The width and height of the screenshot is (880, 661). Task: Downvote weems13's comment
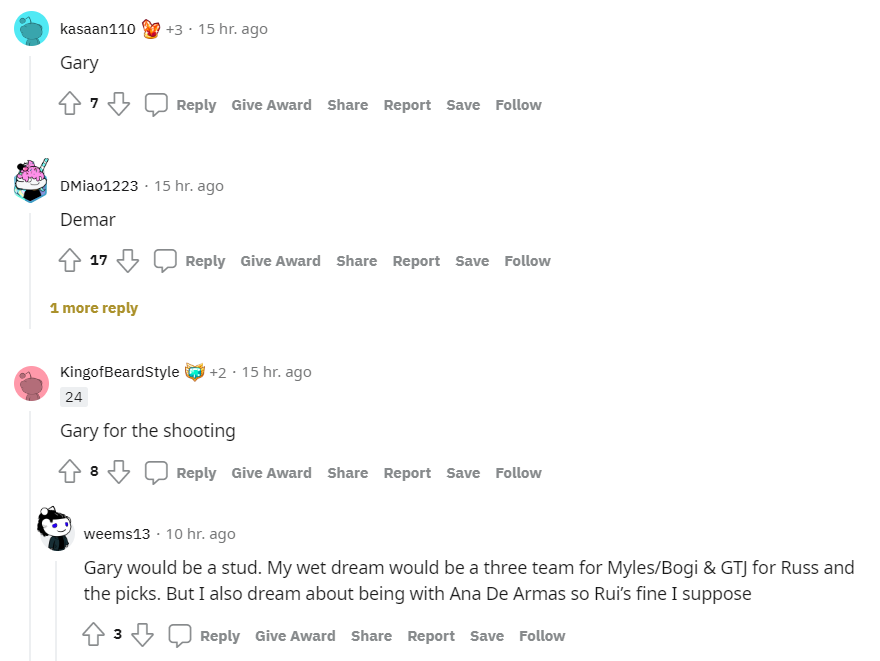click(x=143, y=635)
